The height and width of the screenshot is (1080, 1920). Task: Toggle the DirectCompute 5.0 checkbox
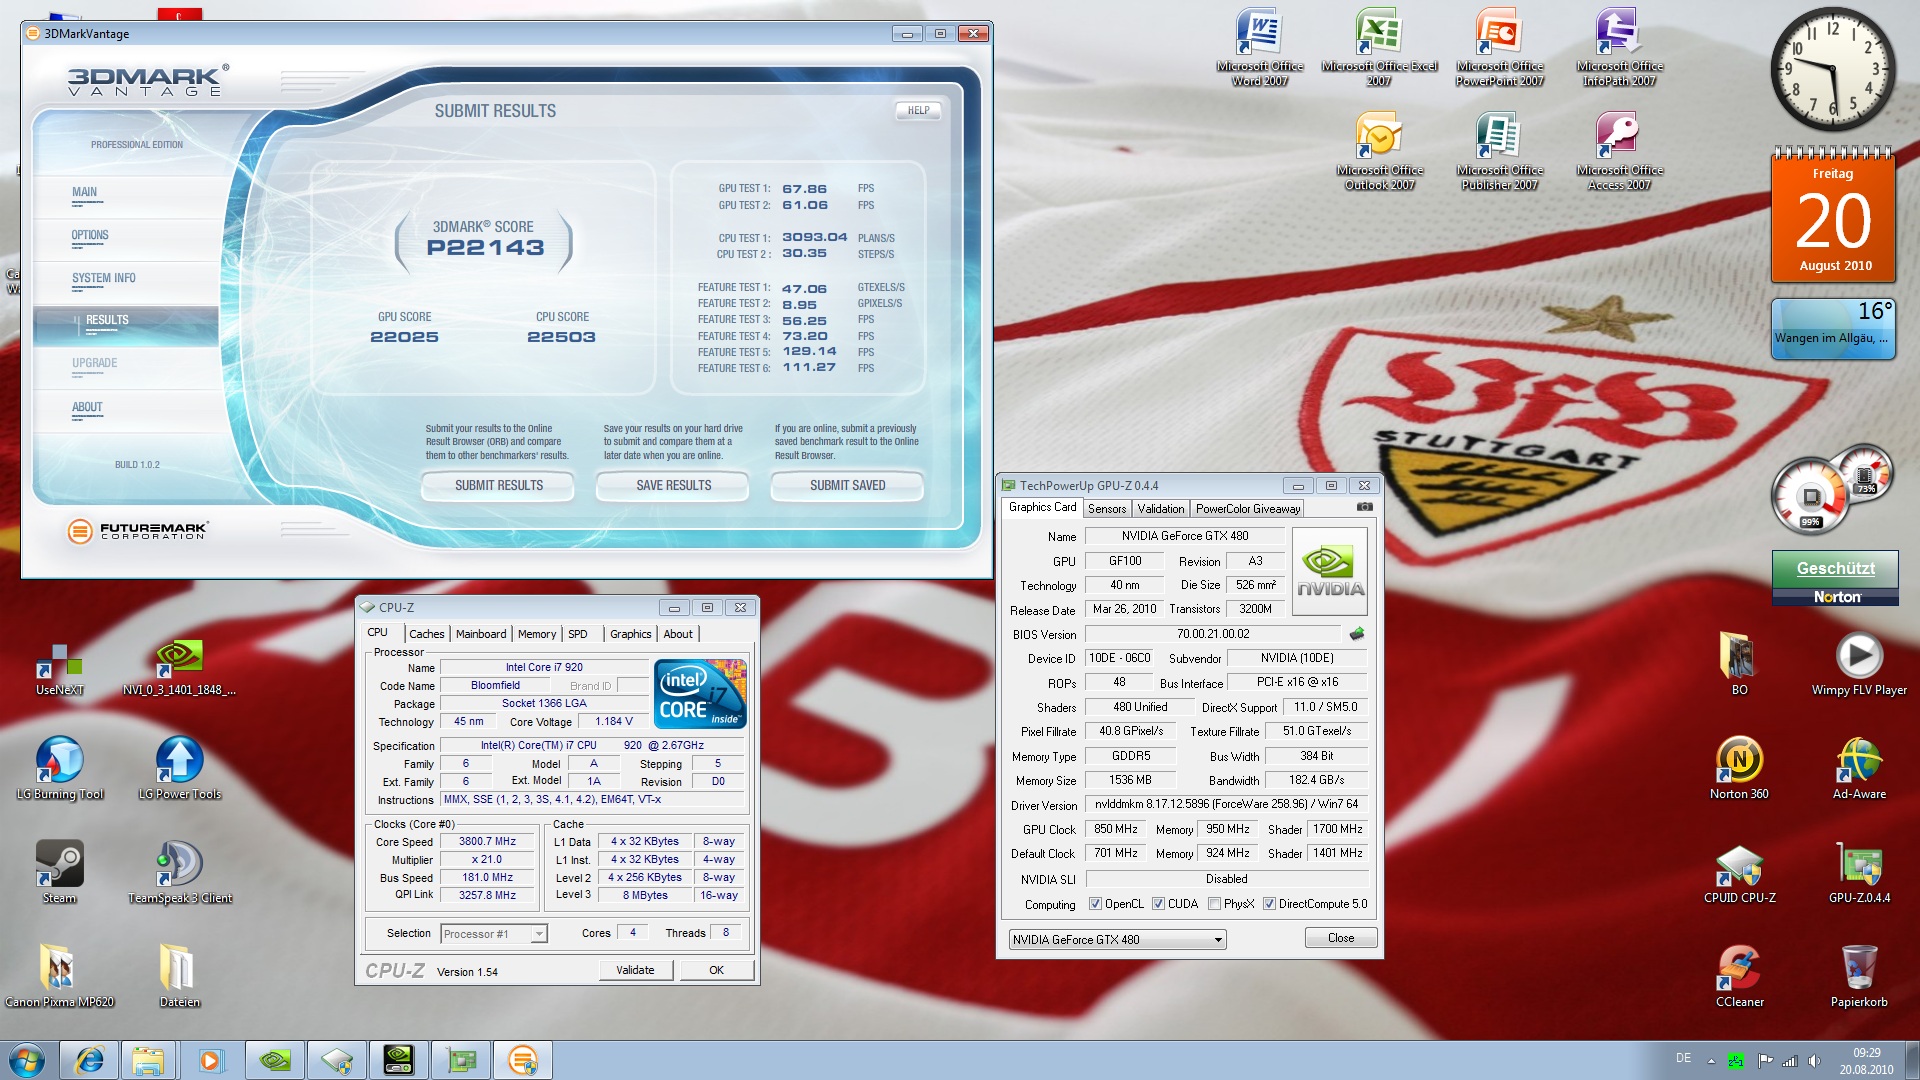(1269, 904)
